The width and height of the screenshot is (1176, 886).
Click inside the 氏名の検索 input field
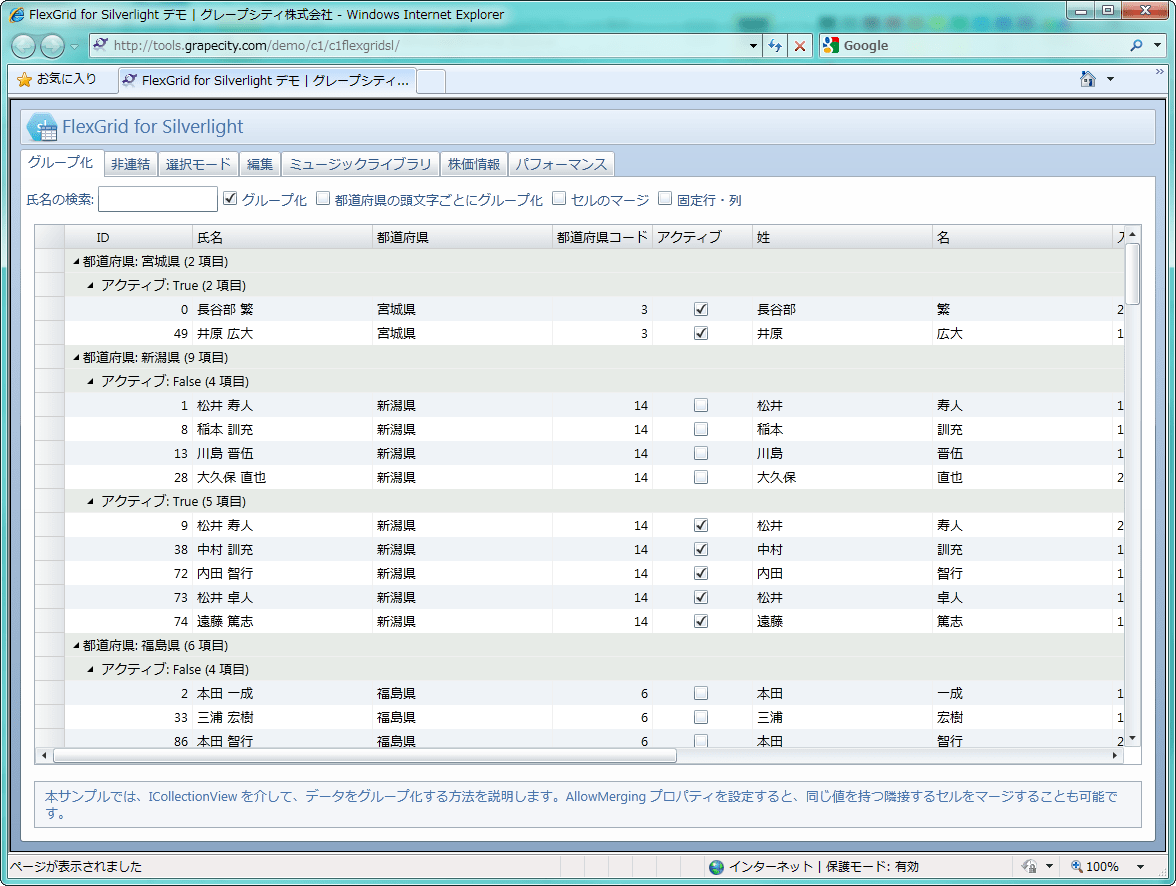tap(157, 199)
